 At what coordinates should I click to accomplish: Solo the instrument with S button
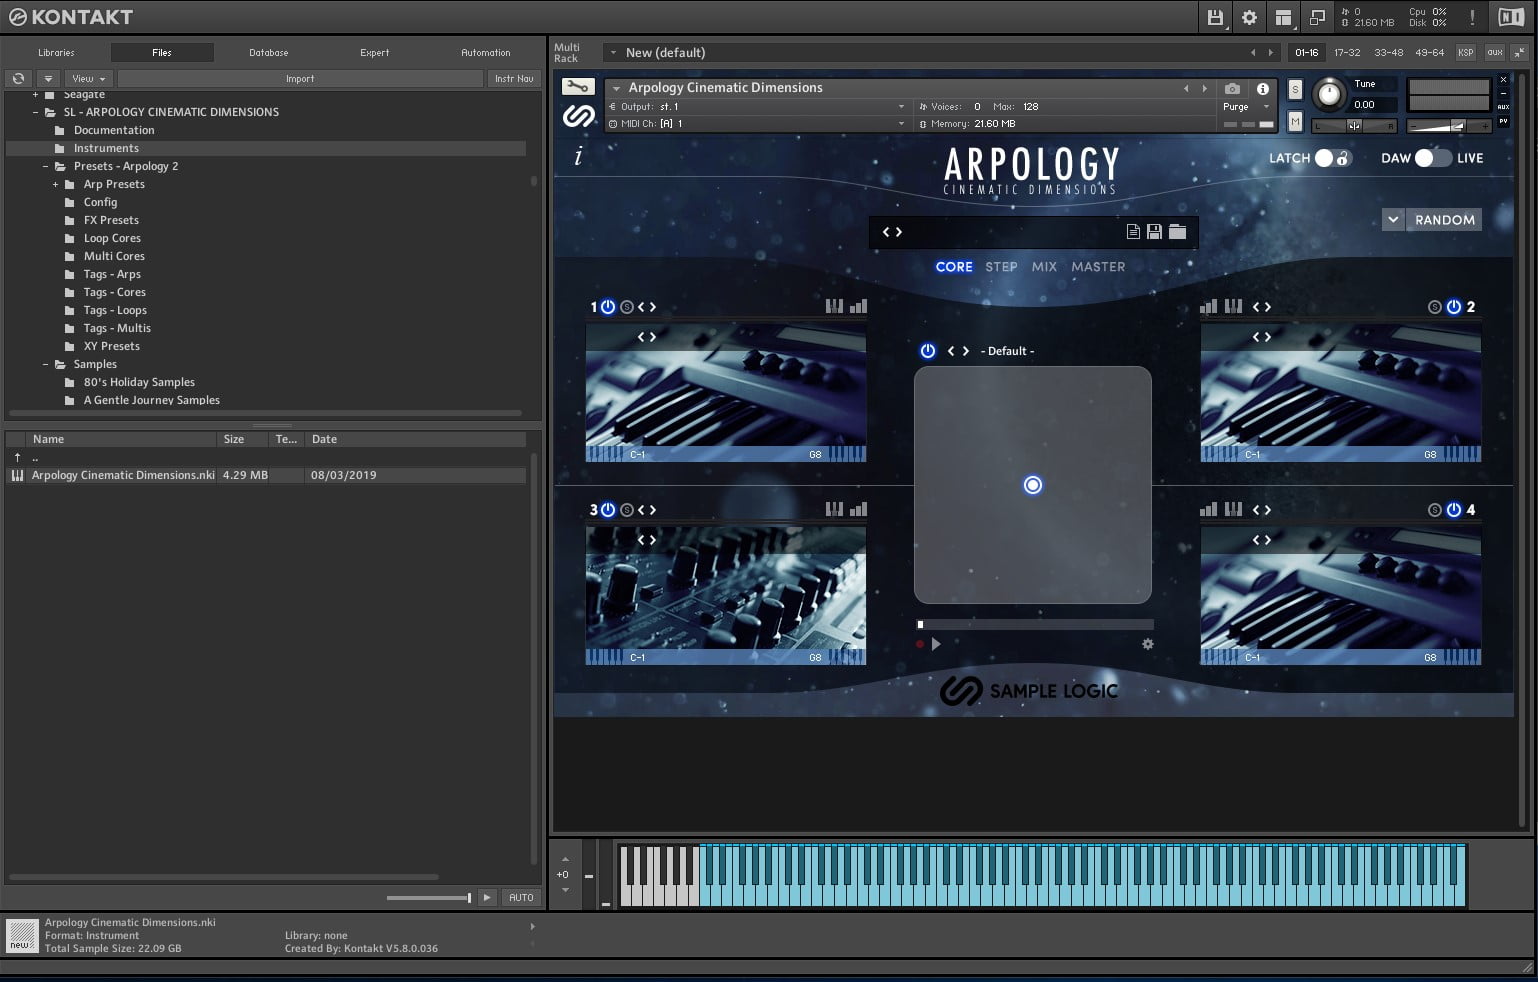[x=1295, y=89]
